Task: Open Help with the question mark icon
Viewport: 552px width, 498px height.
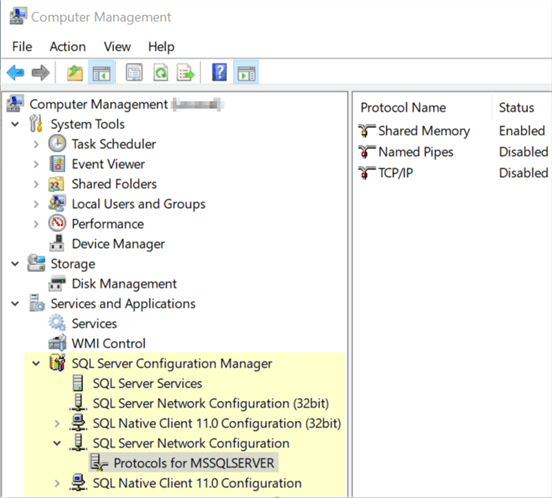Action: point(219,73)
